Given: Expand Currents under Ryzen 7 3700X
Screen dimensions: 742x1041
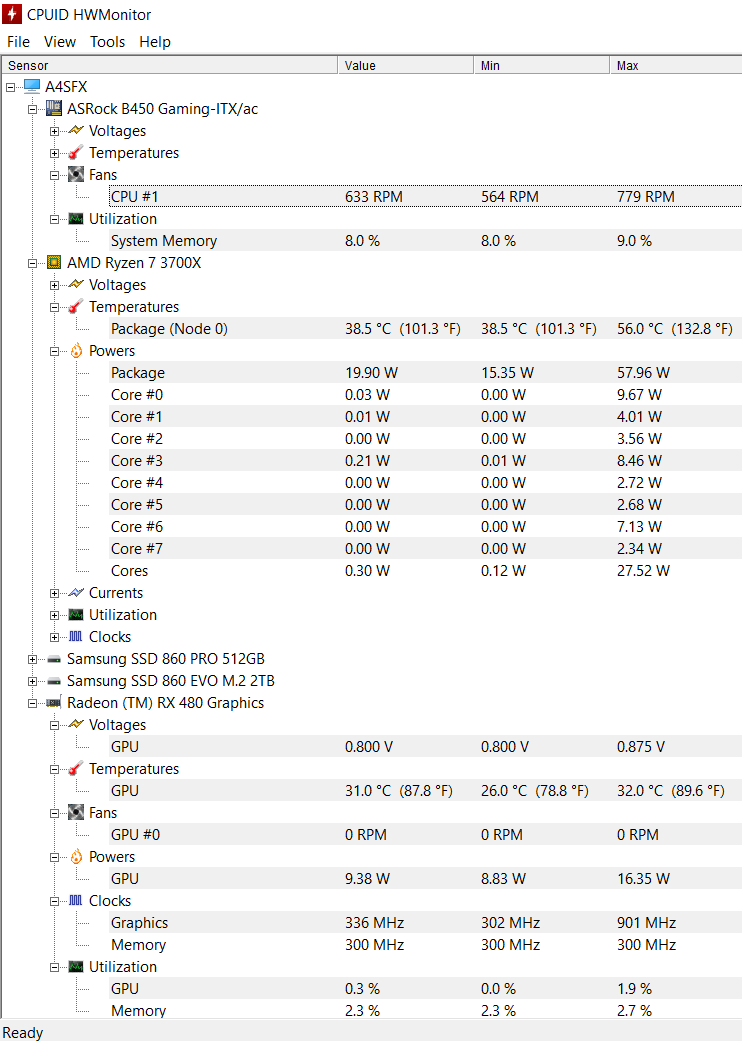Looking at the screenshot, I should [x=54, y=593].
